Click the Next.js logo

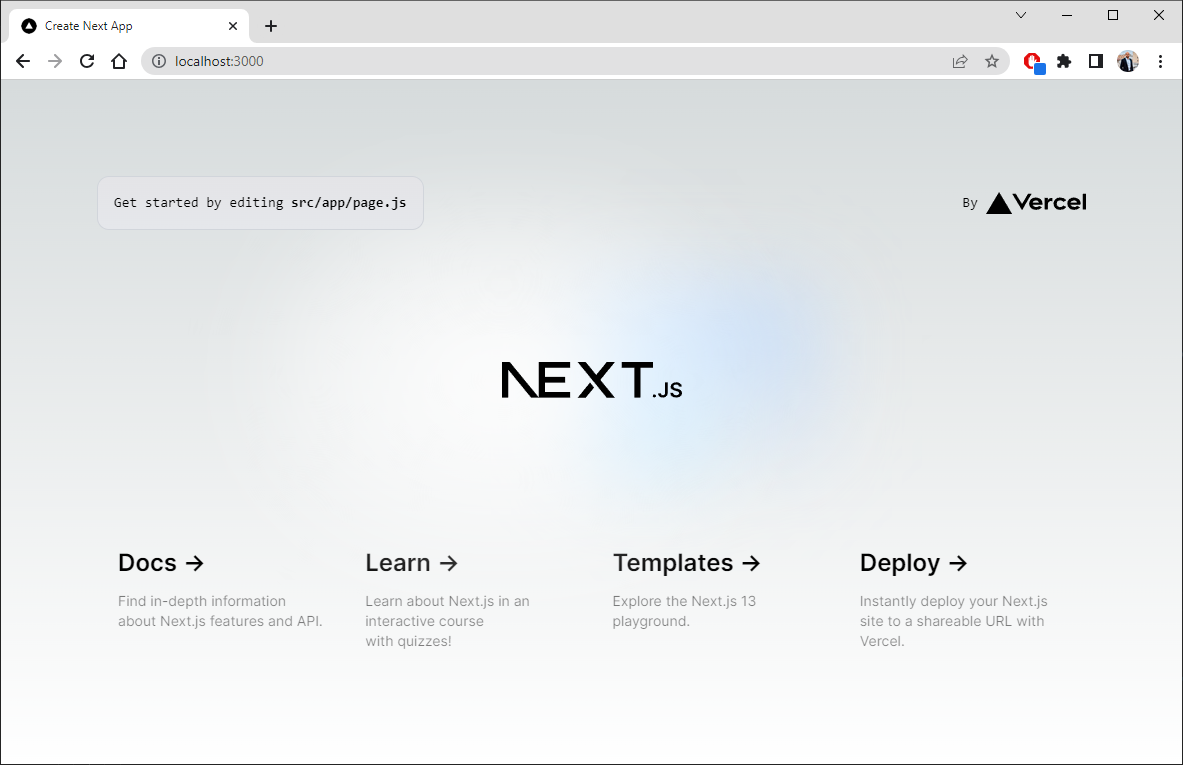pos(592,379)
